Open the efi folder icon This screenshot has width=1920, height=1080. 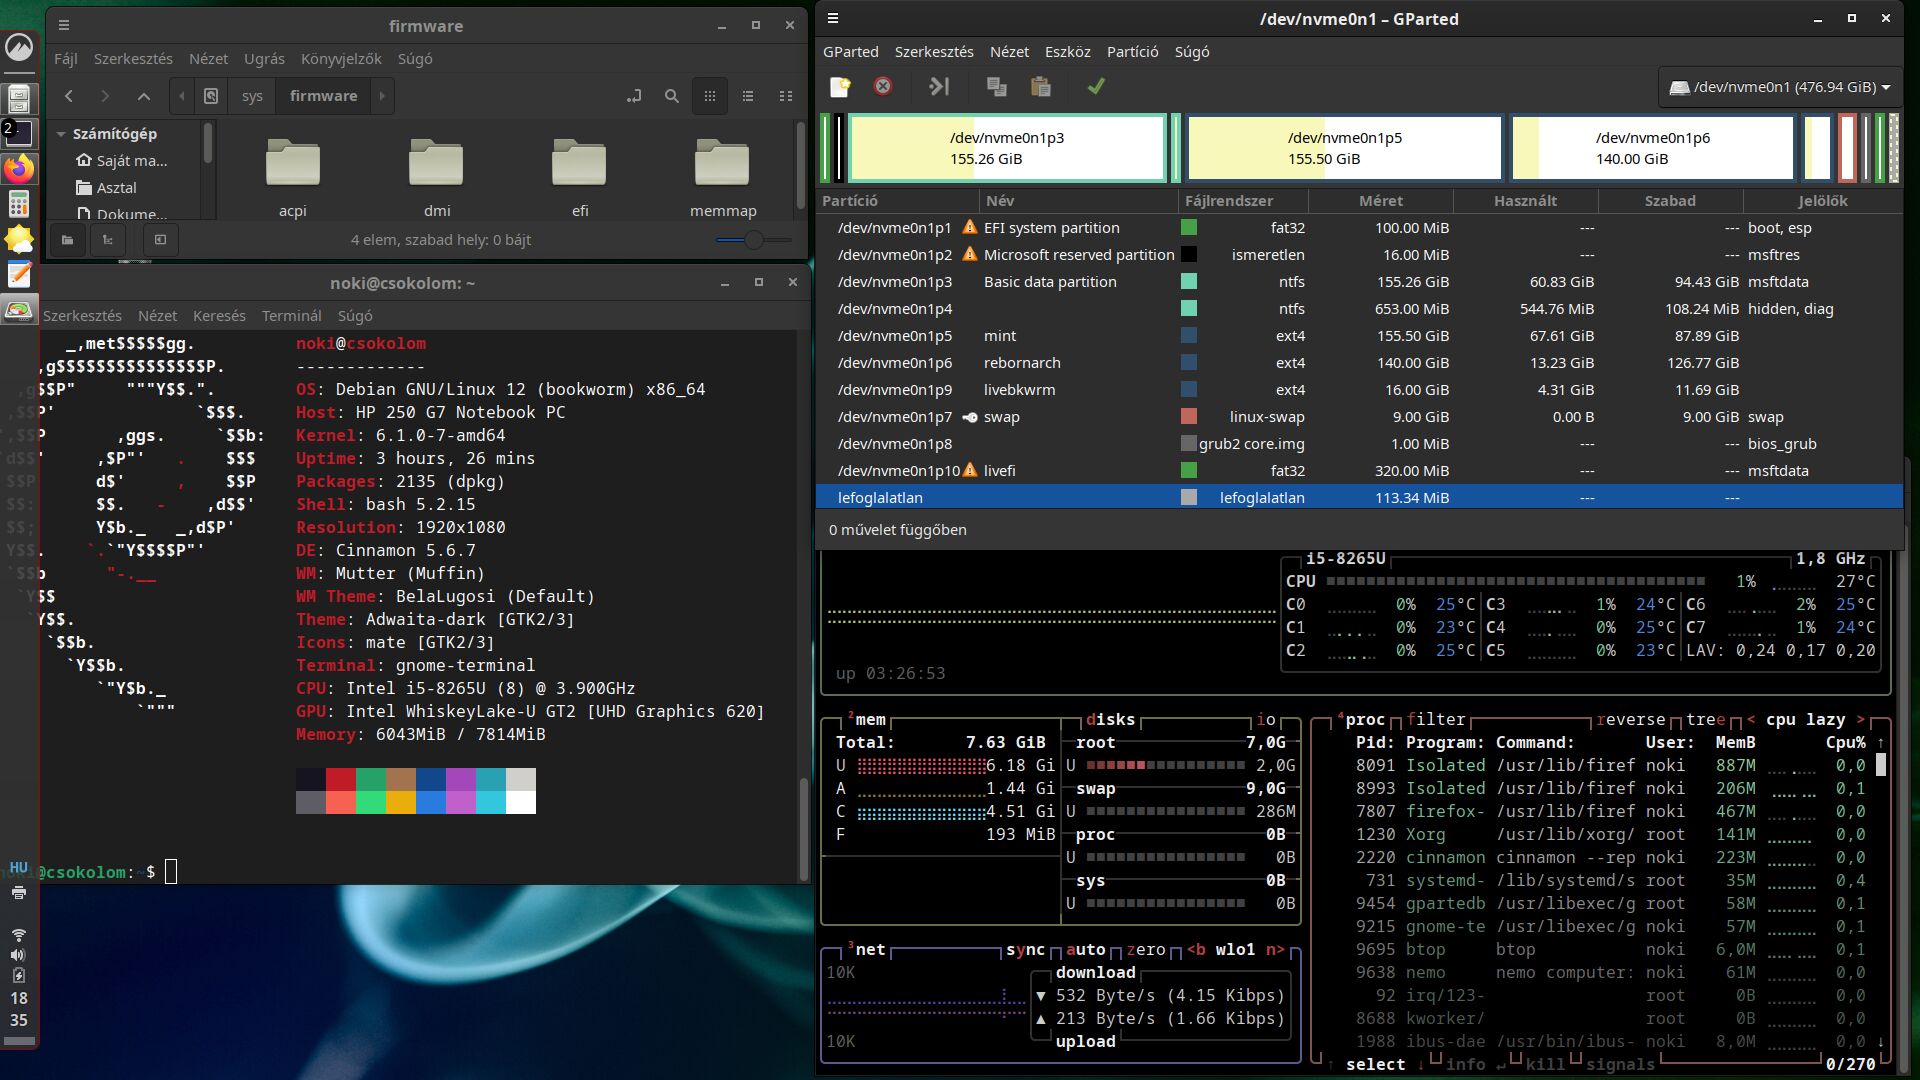(579, 163)
